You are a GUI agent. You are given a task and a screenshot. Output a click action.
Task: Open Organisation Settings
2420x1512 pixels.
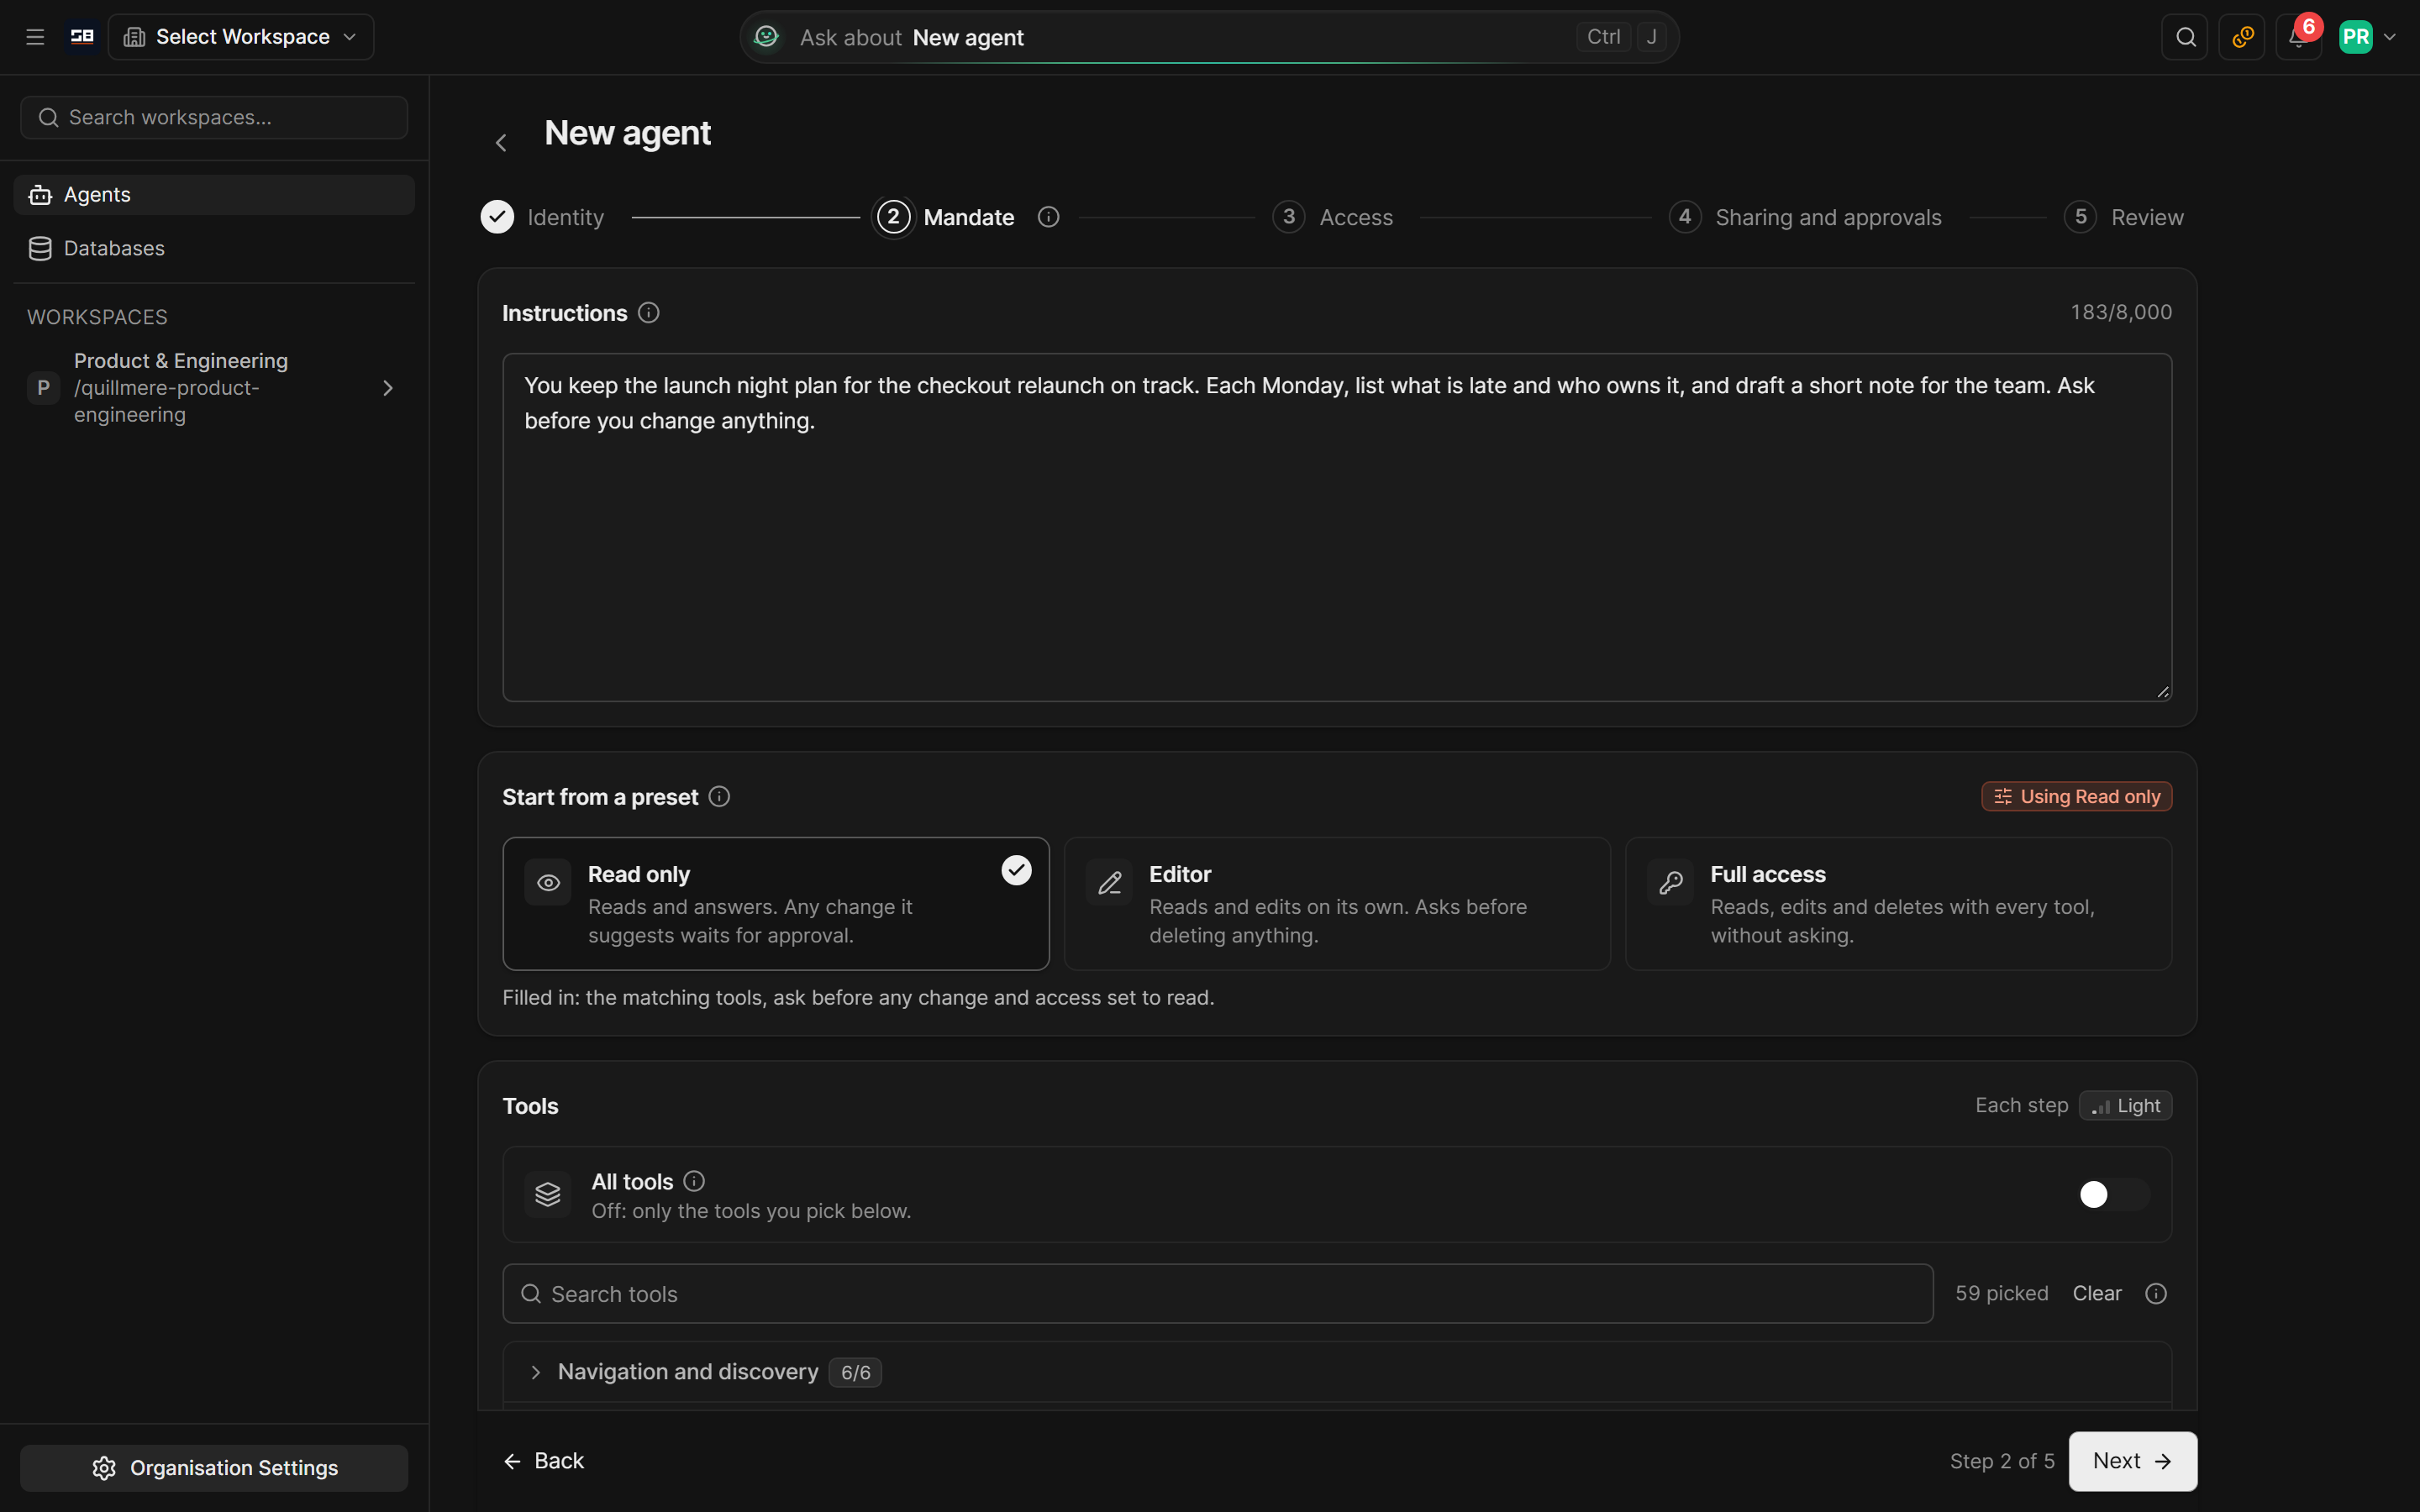click(214, 1468)
